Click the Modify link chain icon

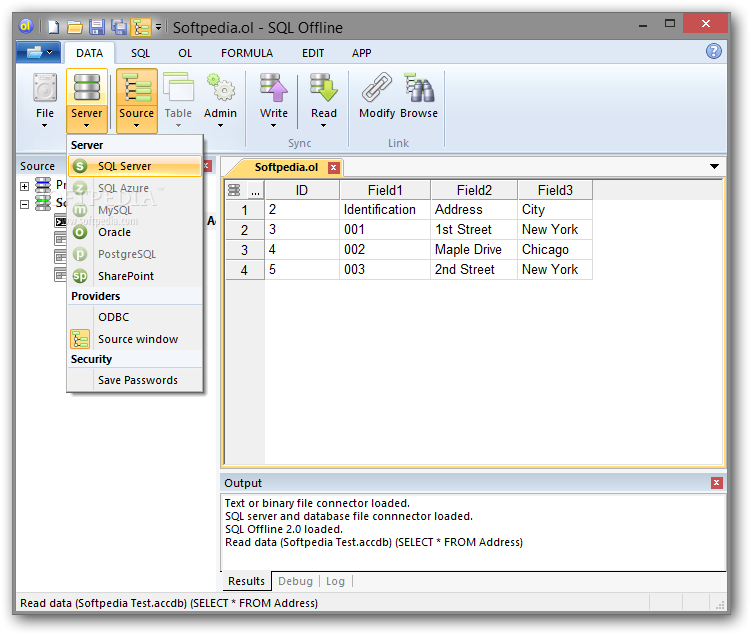[x=377, y=96]
